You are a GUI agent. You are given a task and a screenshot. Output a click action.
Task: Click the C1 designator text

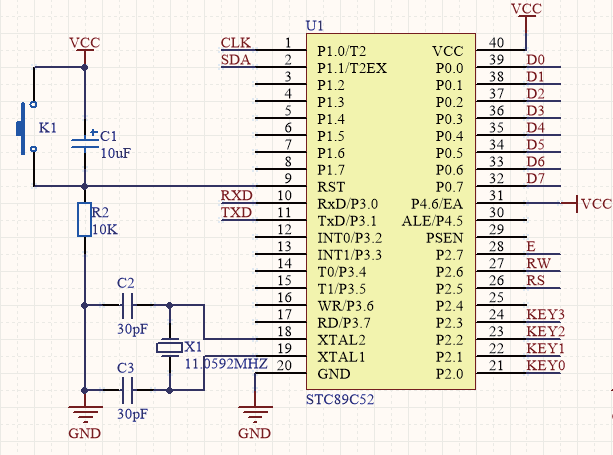108,136
